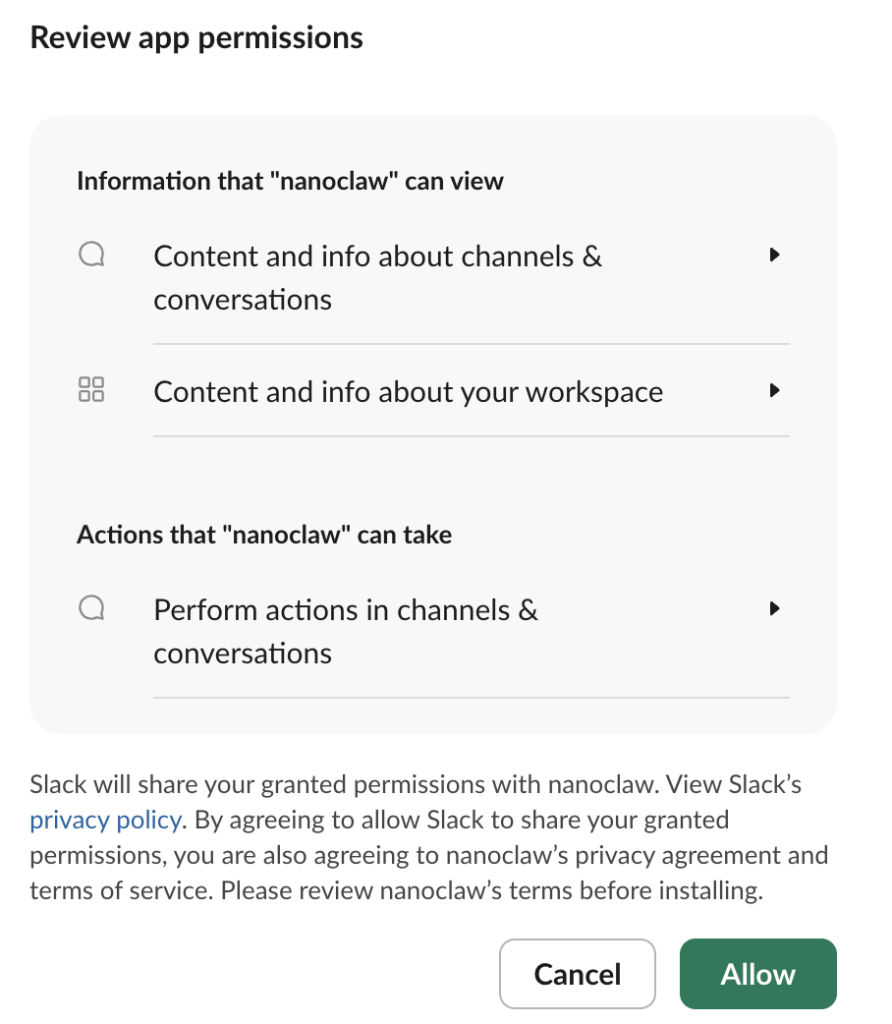Image resolution: width=892 pixels, height=1024 pixels.
Task: Click the speech bubble icon beside Perform actions
Action: click(92, 609)
